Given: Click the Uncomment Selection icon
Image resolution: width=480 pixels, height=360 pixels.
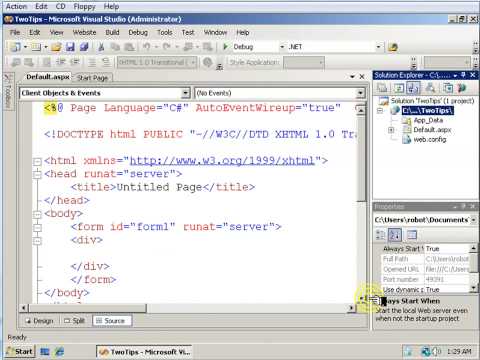Looking at the screenshot, I should pyautogui.click(x=106, y=62).
